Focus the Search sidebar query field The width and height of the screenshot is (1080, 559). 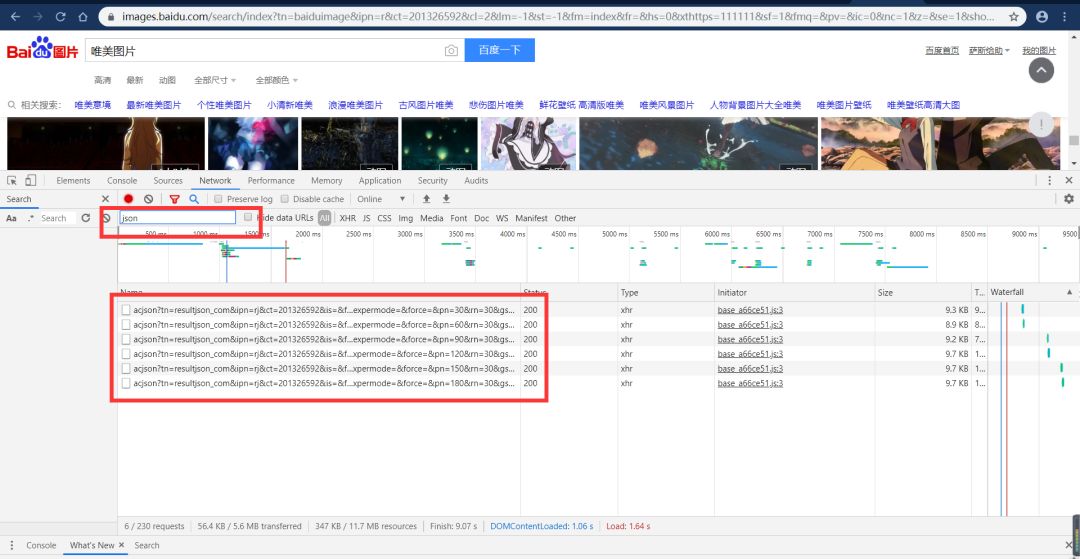[57, 218]
